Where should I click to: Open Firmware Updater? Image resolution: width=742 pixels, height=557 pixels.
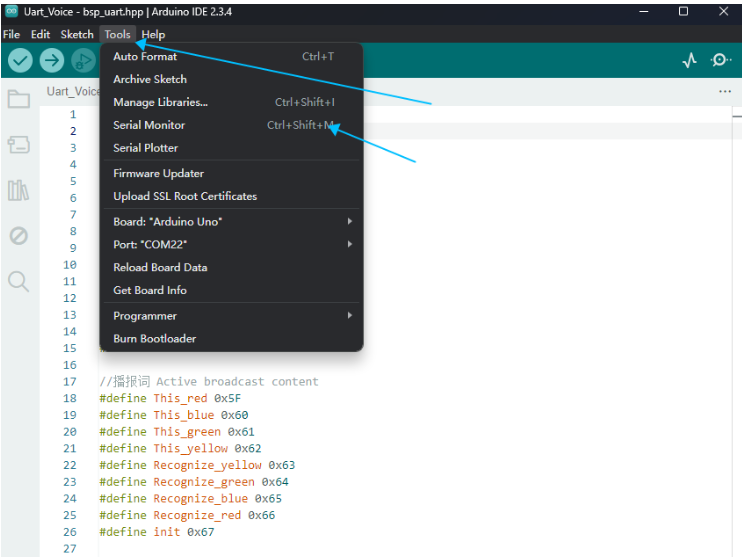click(x=231, y=173)
